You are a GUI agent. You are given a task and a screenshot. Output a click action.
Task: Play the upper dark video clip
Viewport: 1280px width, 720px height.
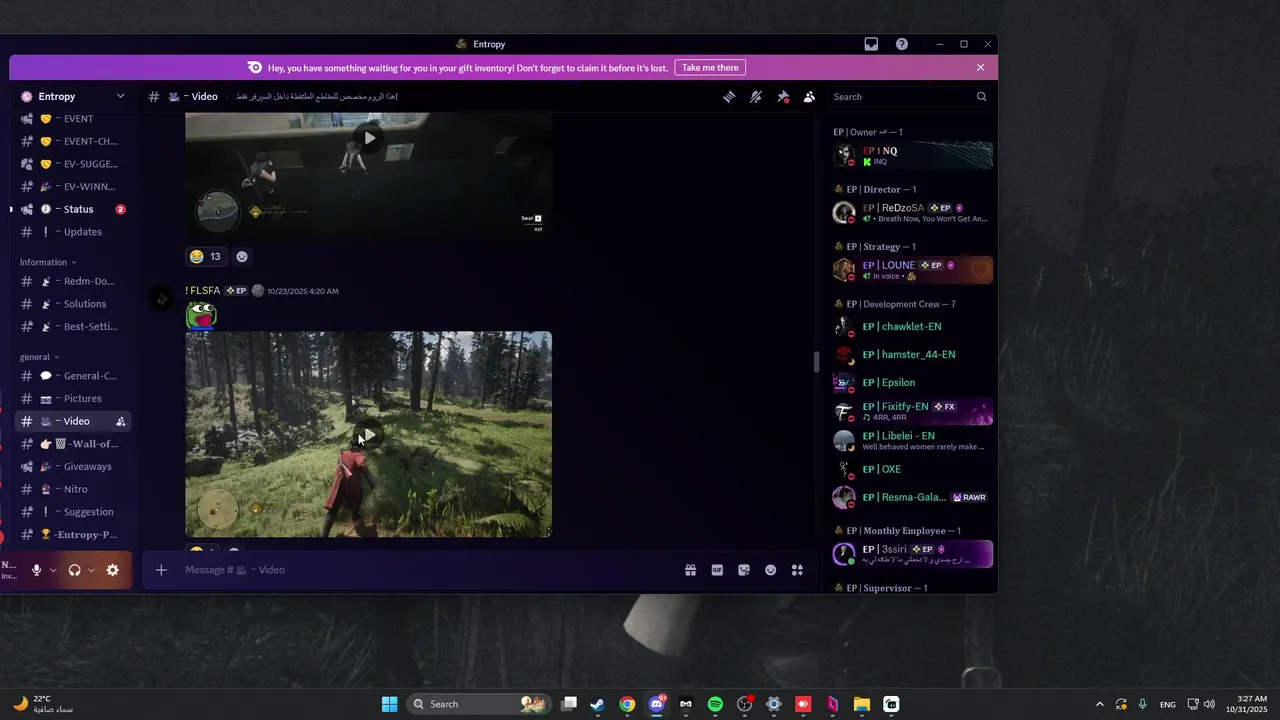tap(369, 138)
